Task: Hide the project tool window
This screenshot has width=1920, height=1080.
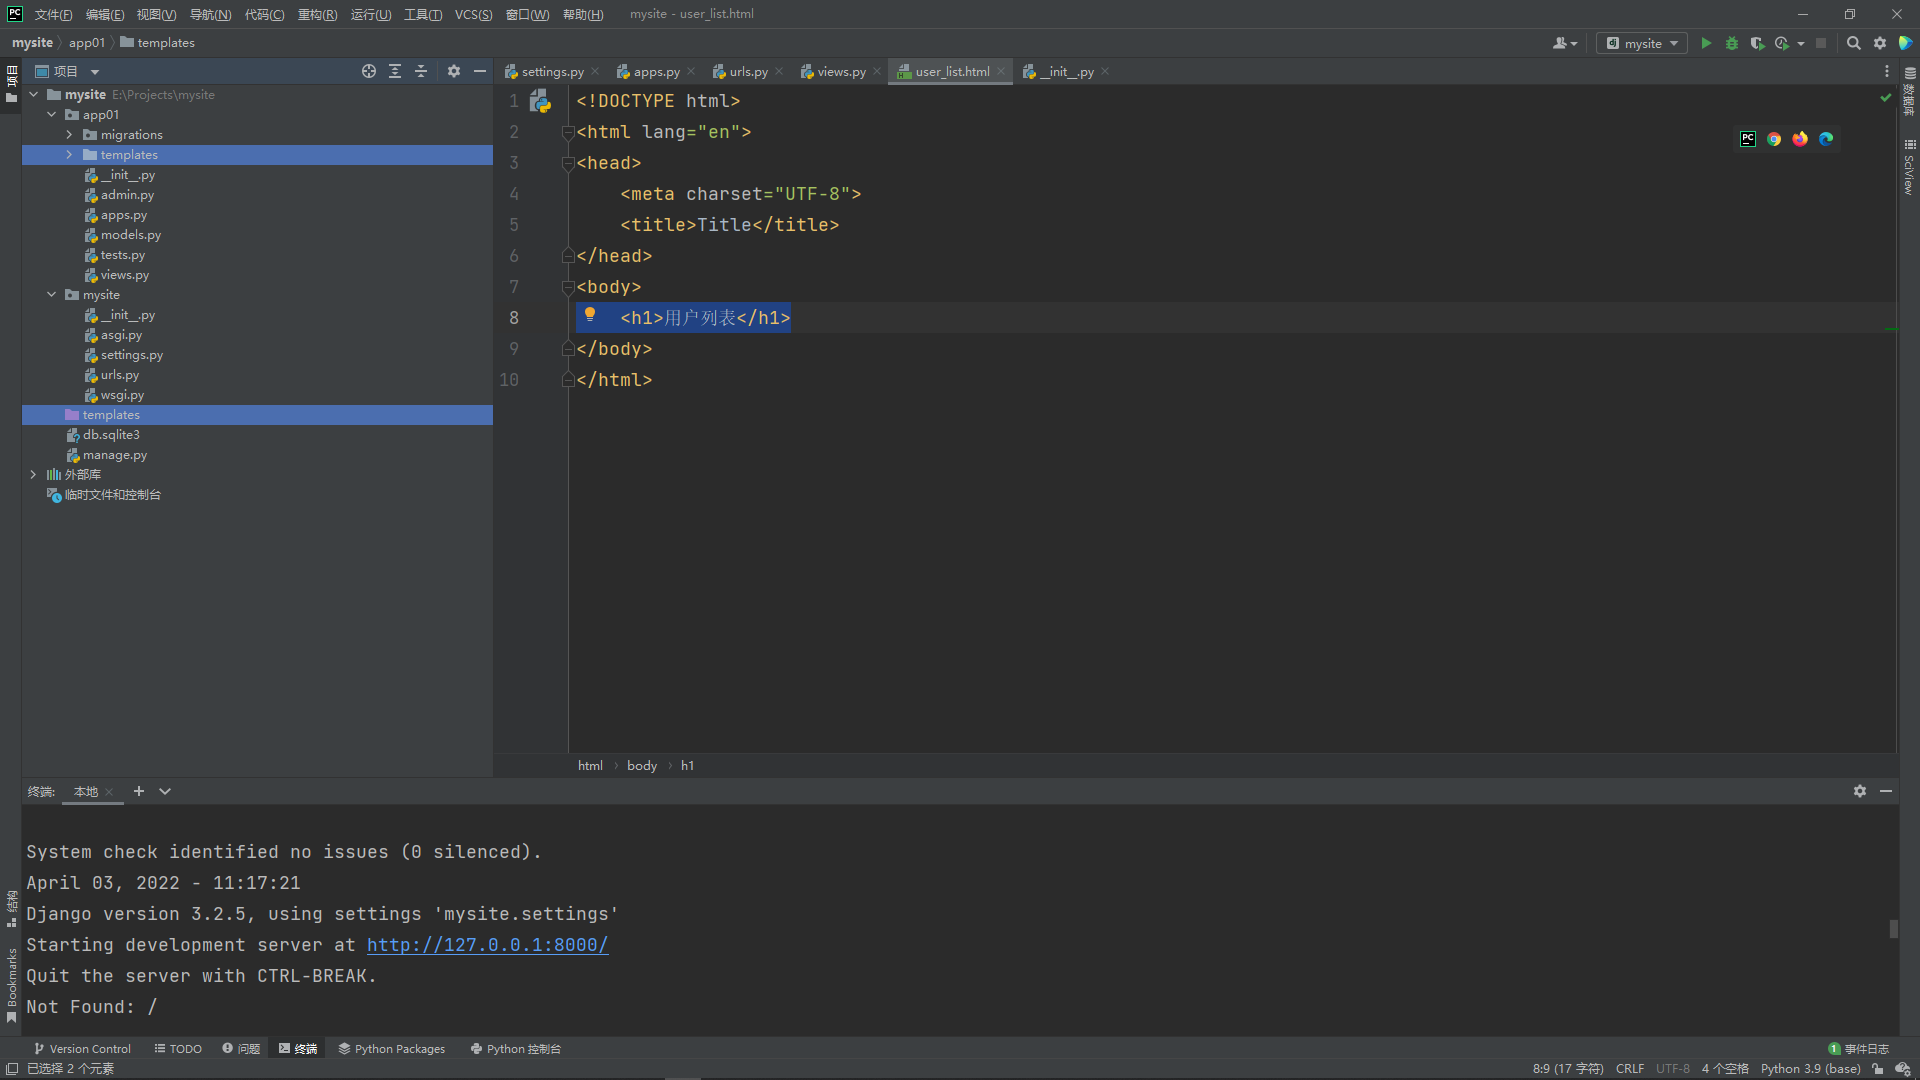Action: tap(480, 71)
